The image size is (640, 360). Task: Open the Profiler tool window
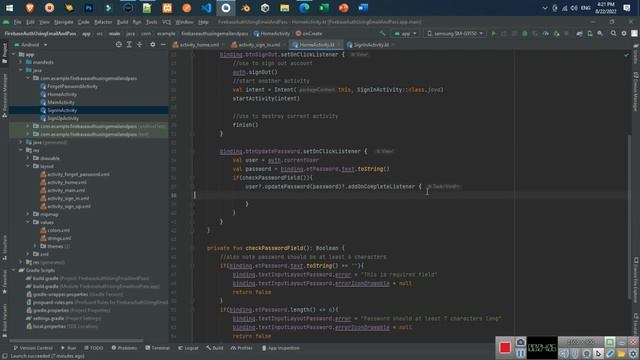242,348
